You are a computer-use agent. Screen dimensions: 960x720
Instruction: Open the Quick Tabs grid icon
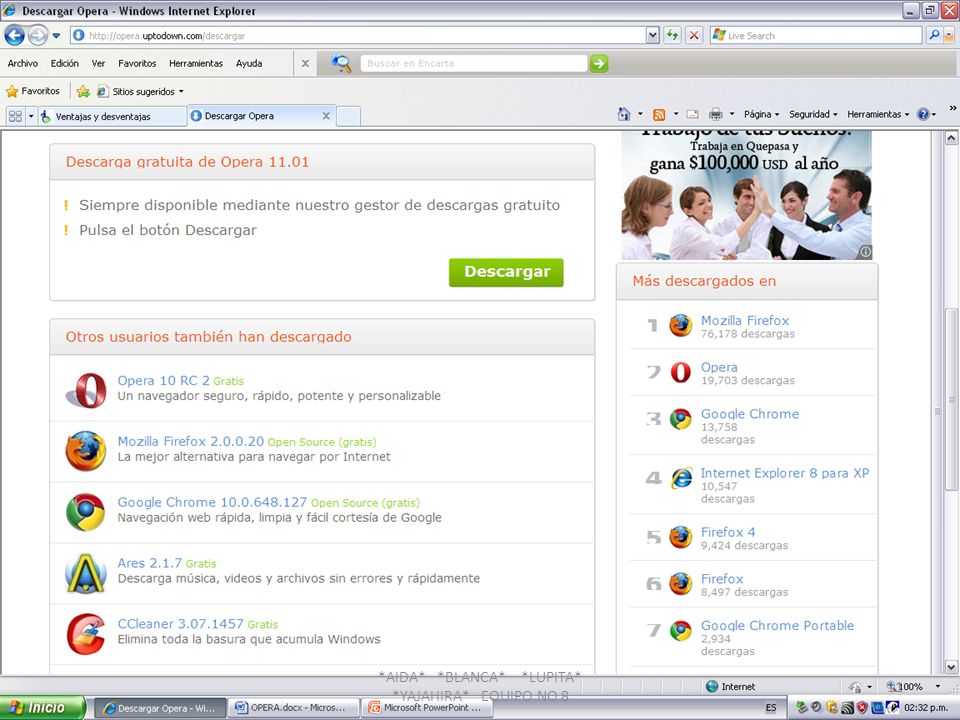pos(15,116)
